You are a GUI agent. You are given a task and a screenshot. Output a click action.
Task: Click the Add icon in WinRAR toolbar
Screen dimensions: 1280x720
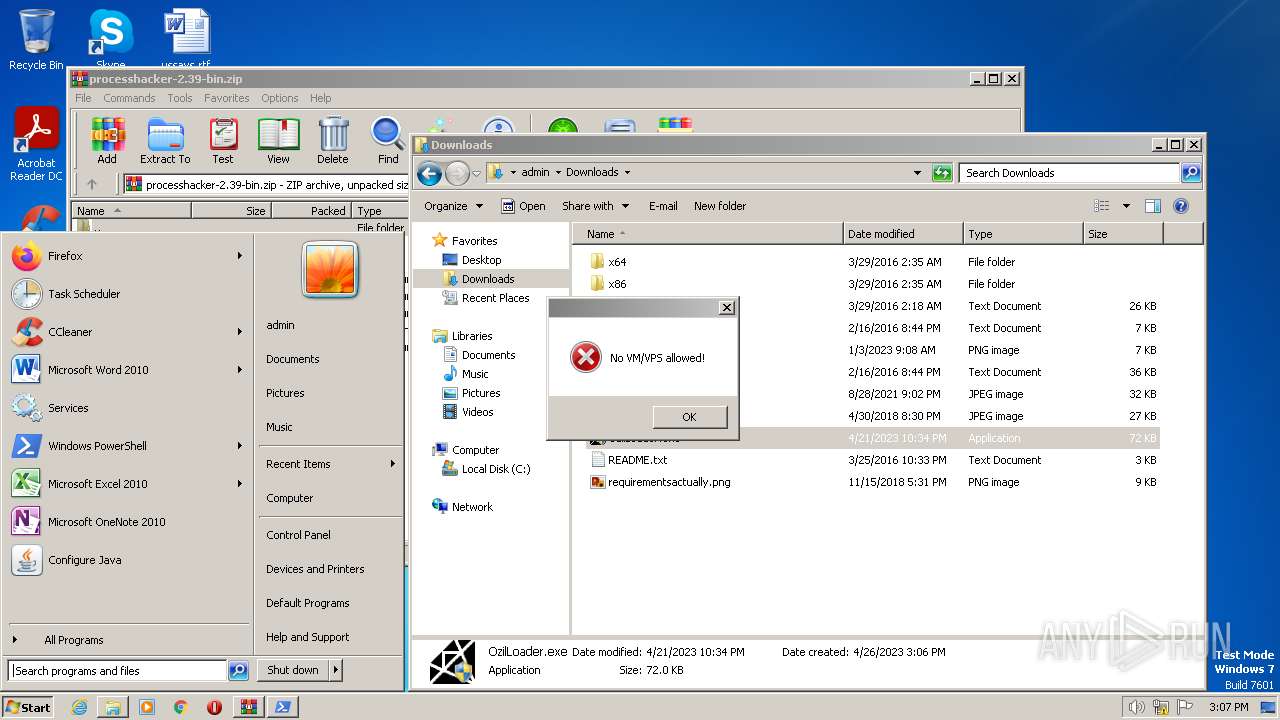(107, 140)
